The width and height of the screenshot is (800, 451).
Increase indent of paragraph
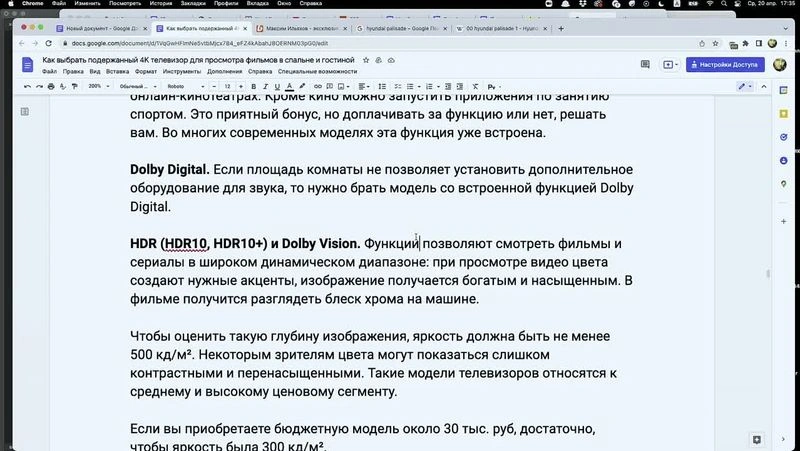tap(460, 87)
